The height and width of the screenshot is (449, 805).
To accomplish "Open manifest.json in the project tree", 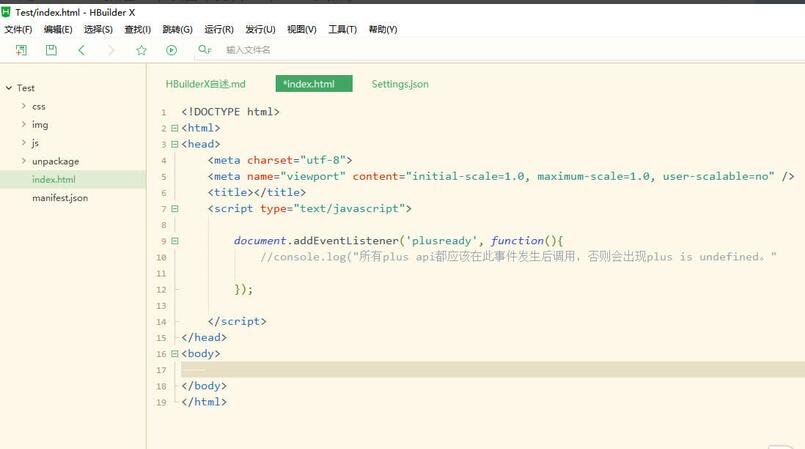I will [x=59, y=198].
